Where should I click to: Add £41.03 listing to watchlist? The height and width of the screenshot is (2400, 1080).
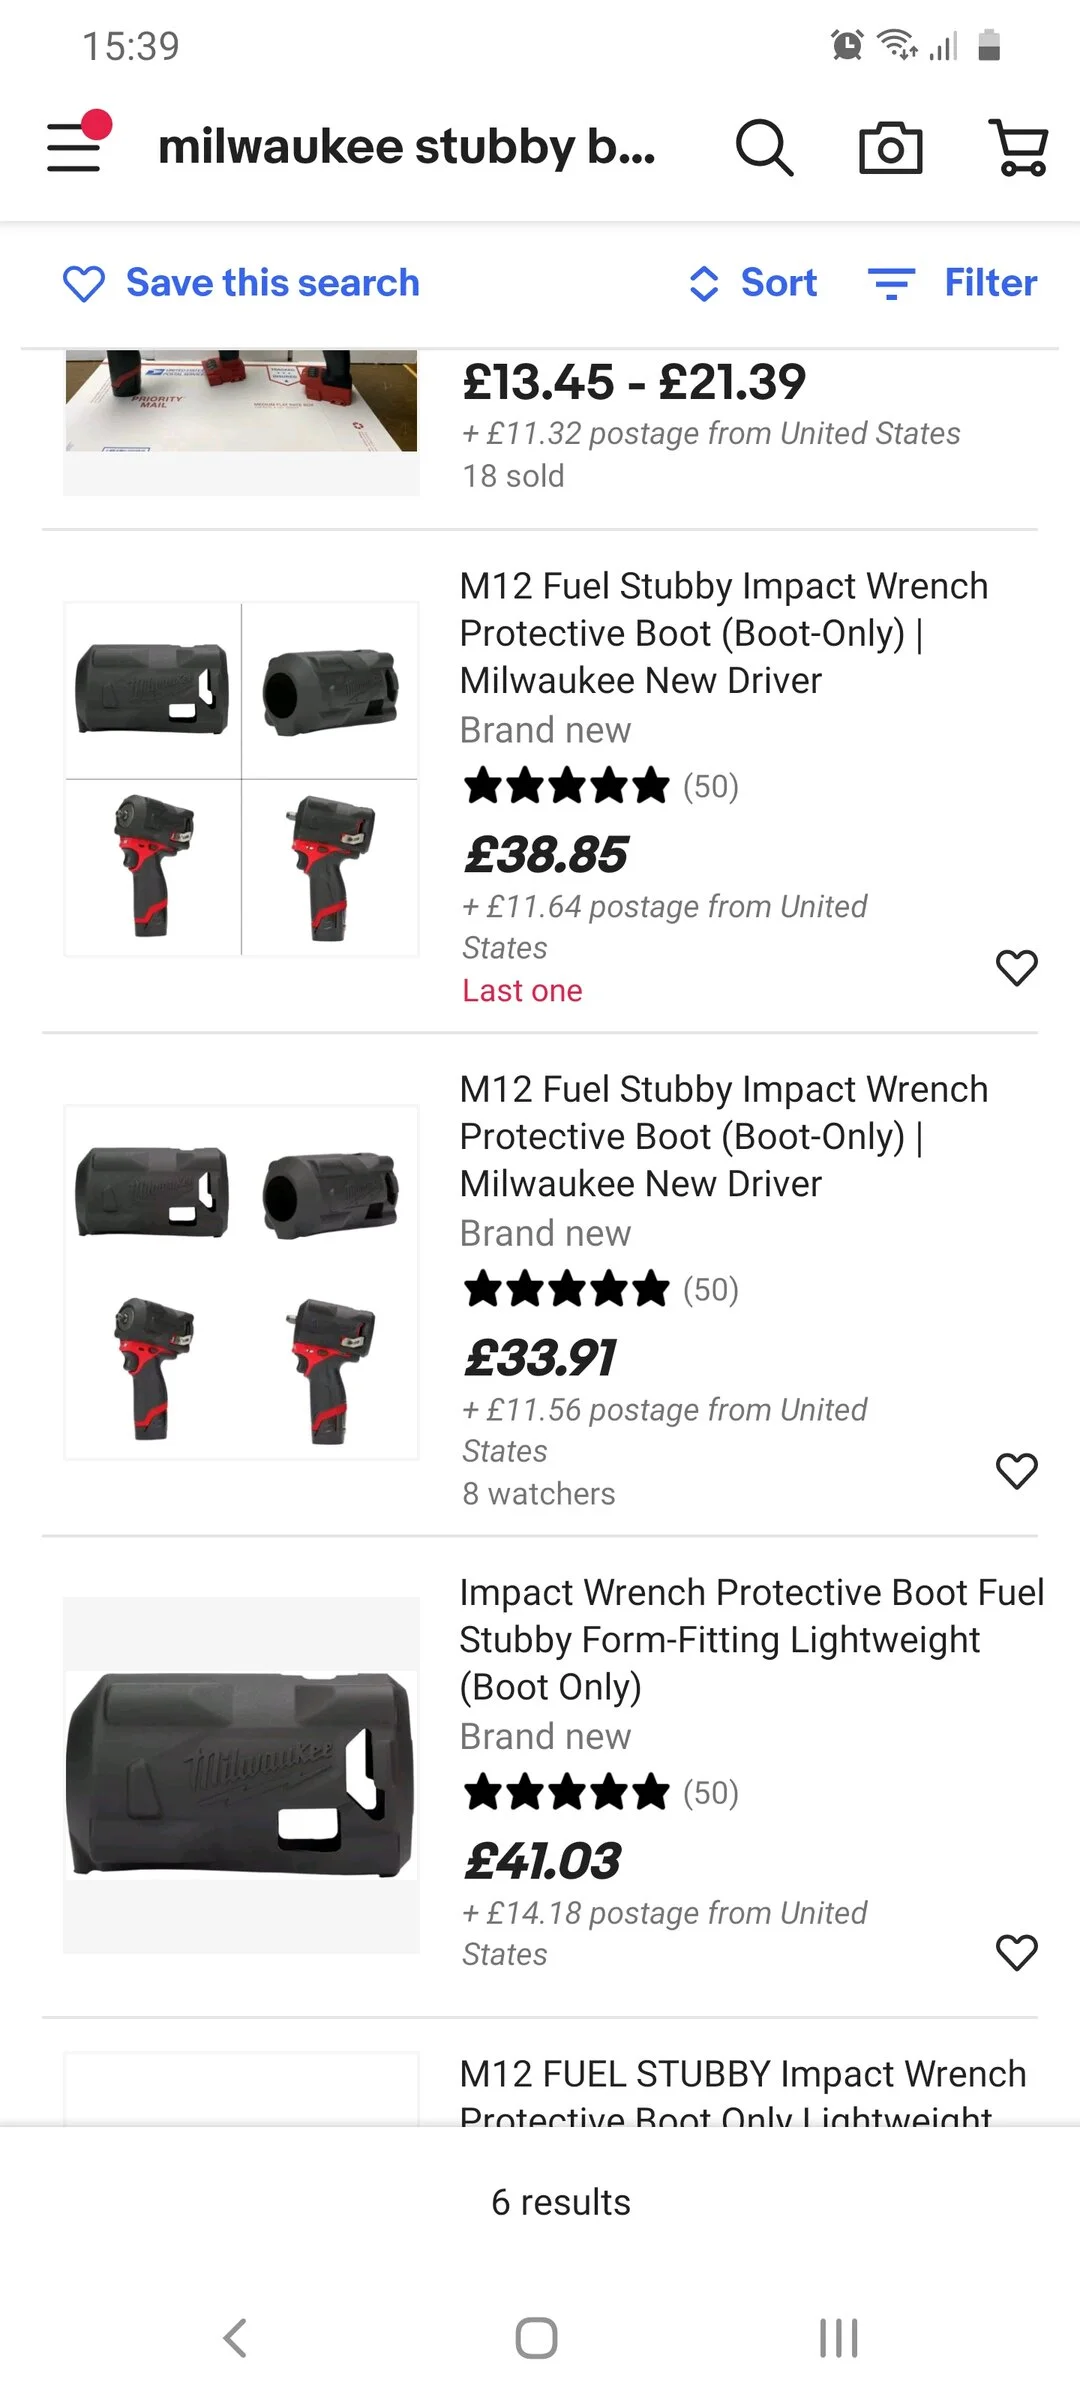[x=1016, y=1953]
